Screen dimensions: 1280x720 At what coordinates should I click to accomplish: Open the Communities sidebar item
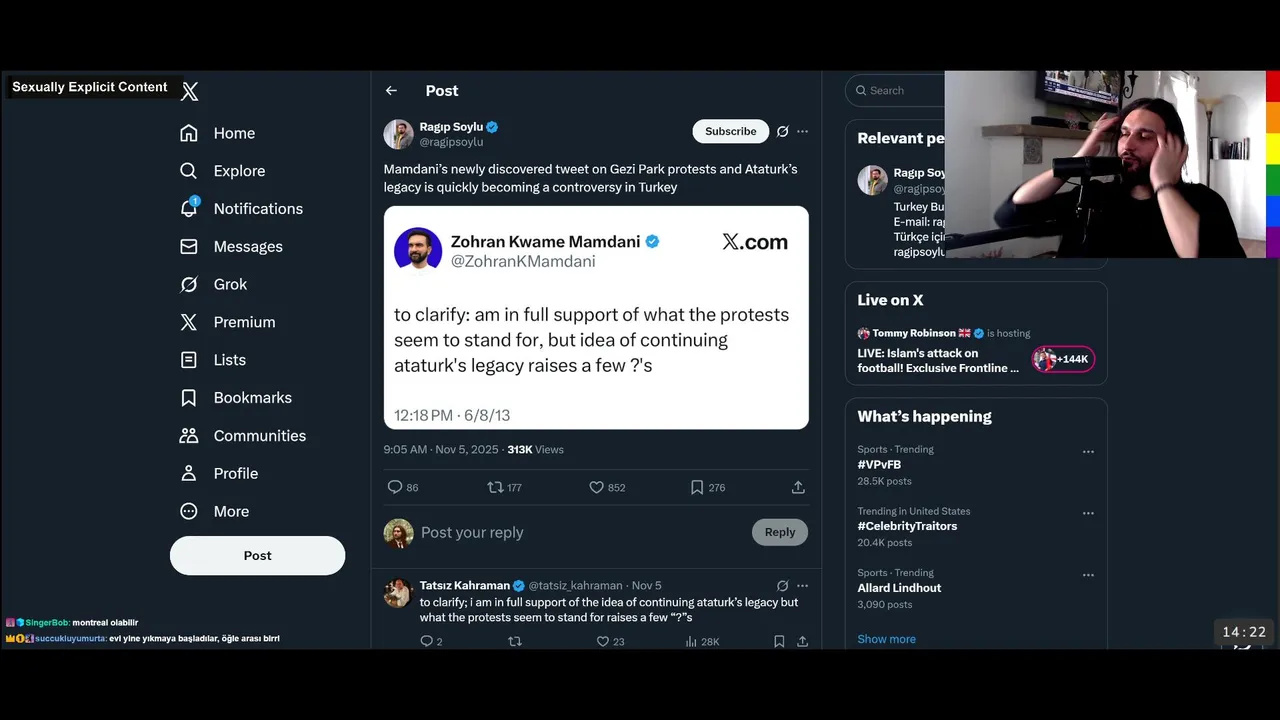(259, 436)
